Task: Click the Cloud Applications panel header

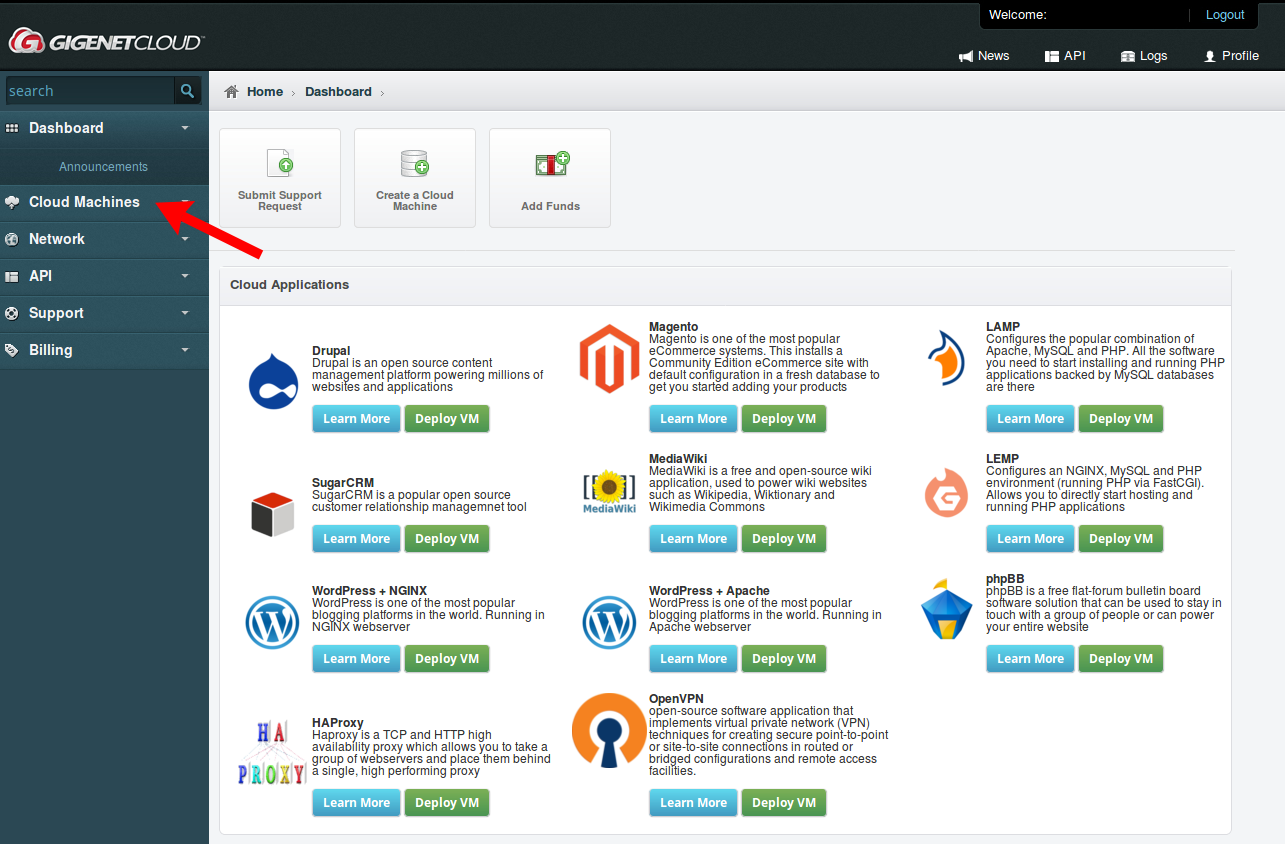Action: (x=725, y=285)
